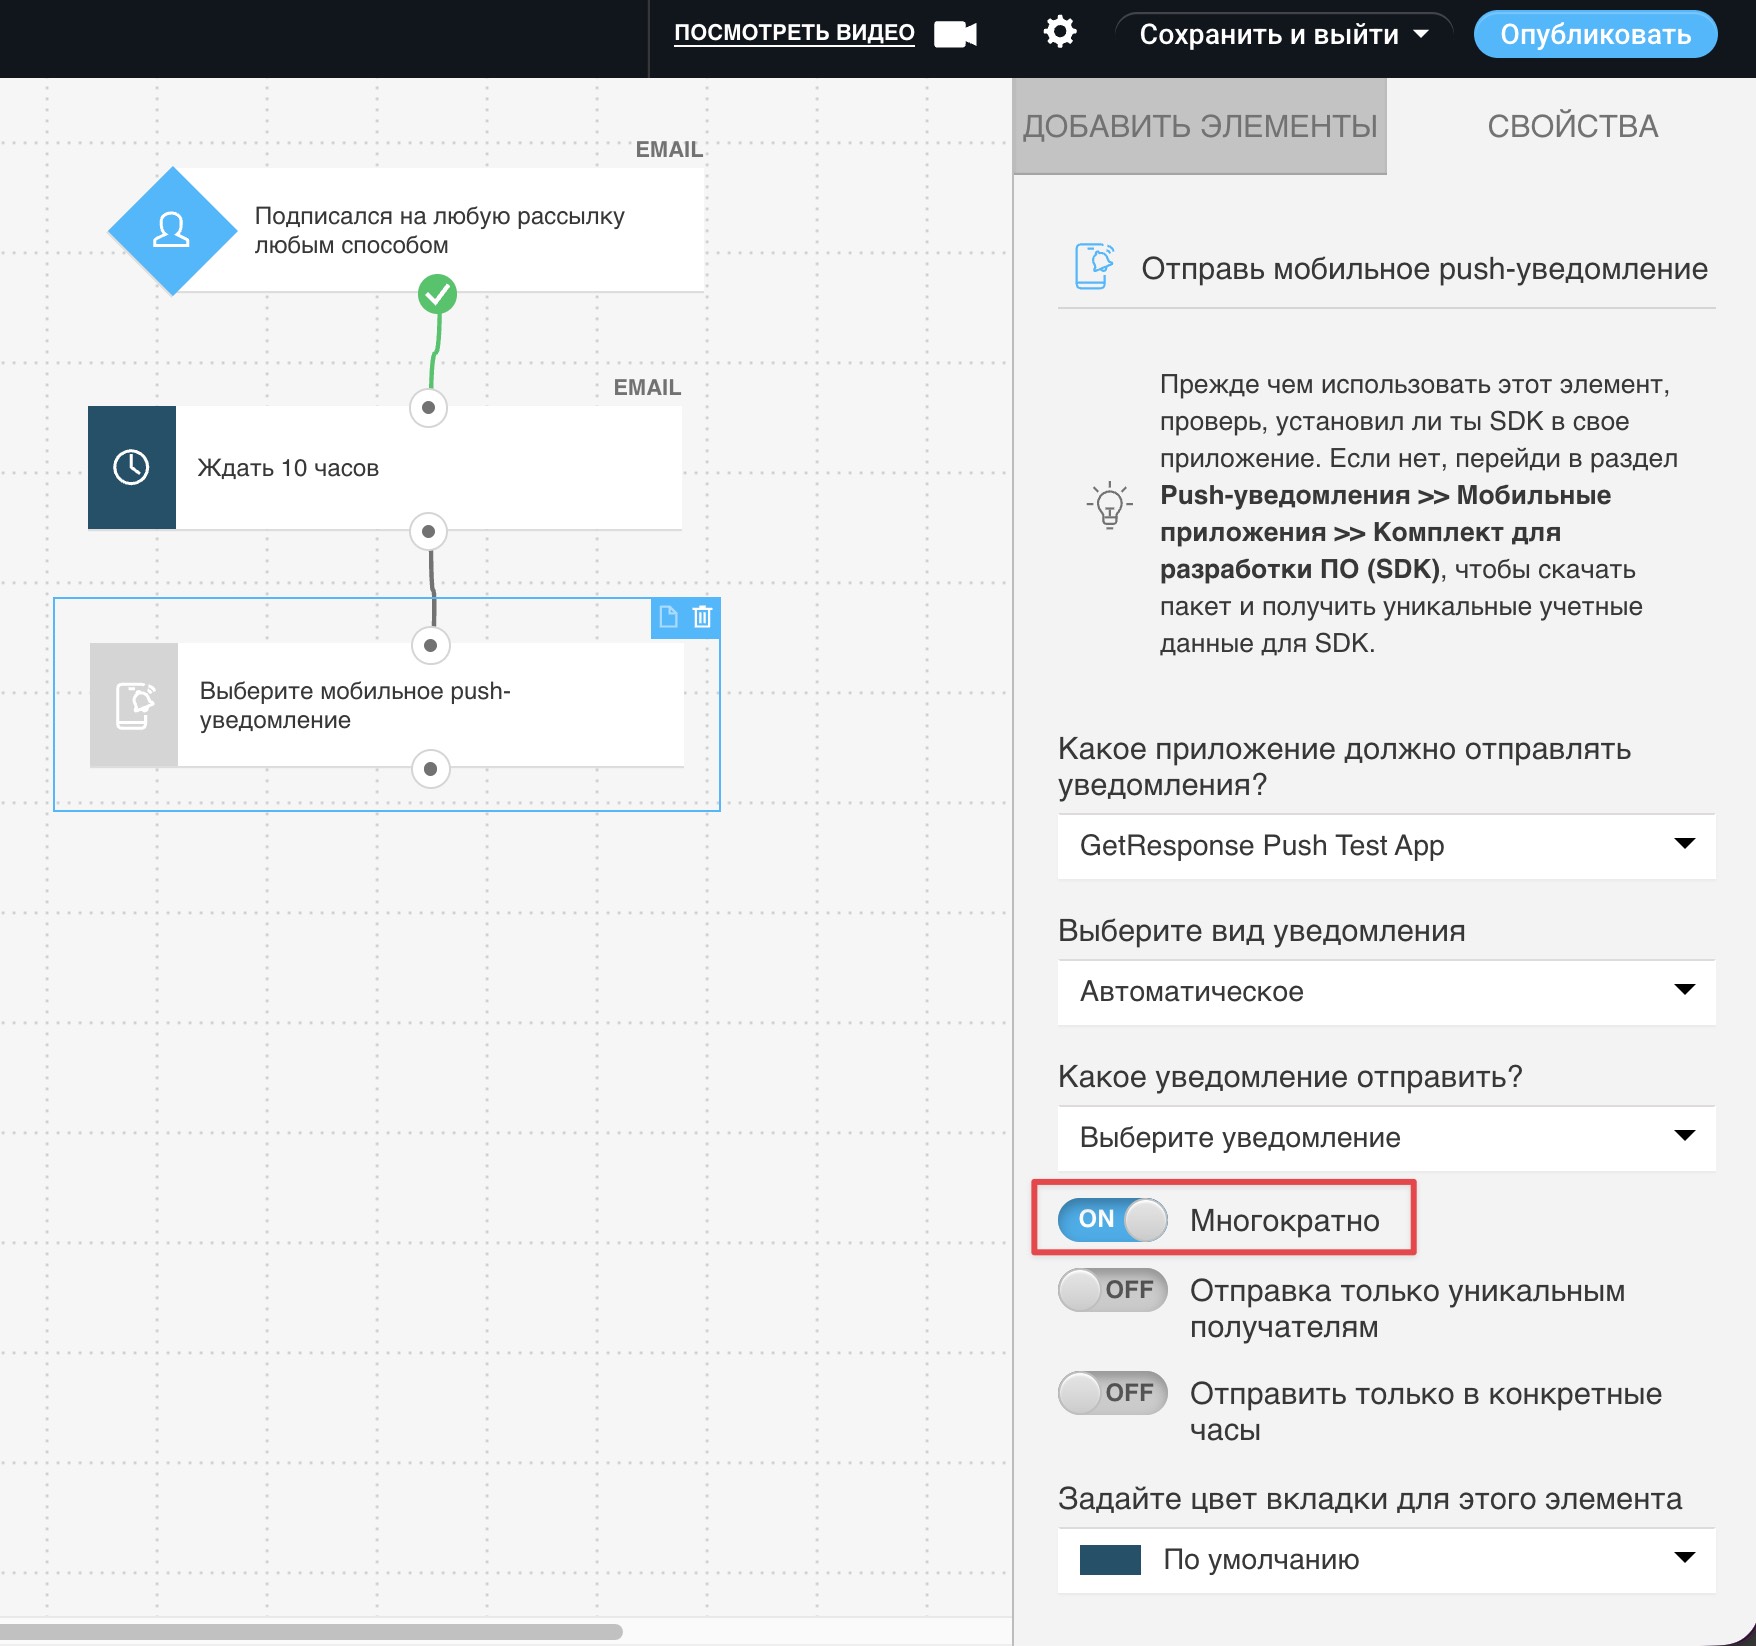
Task: Expand the Автоматическое notification type dropdown
Action: pyautogui.click(x=1386, y=992)
